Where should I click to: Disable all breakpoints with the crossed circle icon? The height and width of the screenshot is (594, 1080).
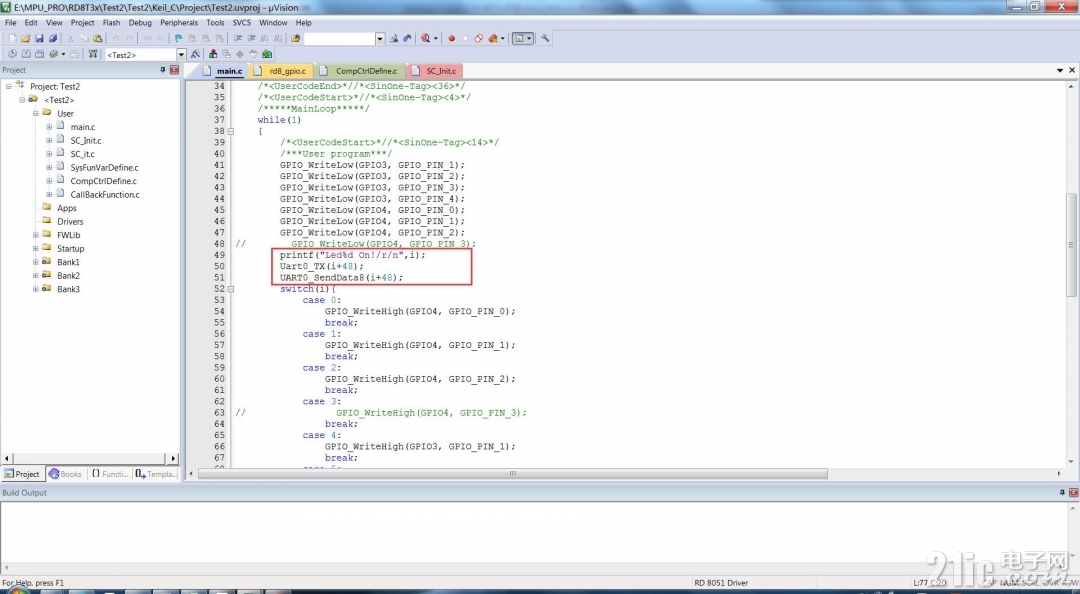479,39
